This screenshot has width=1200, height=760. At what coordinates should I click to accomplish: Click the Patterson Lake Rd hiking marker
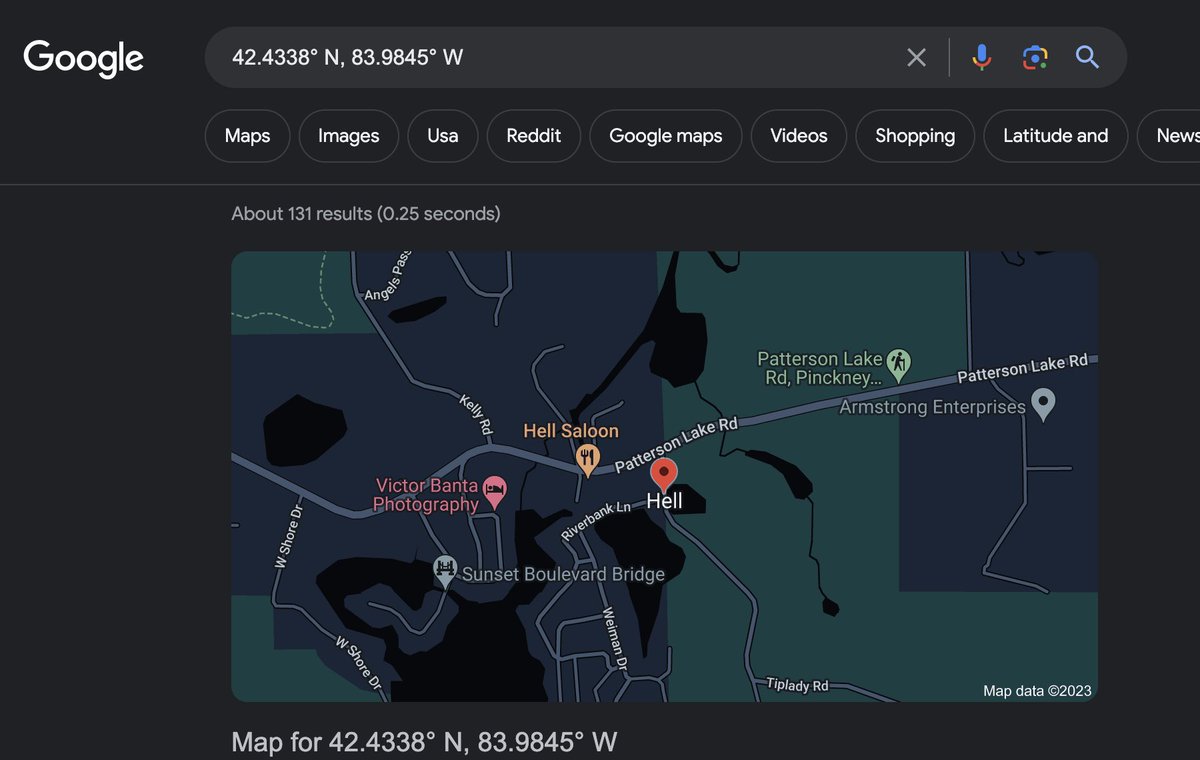coord(899,365)
